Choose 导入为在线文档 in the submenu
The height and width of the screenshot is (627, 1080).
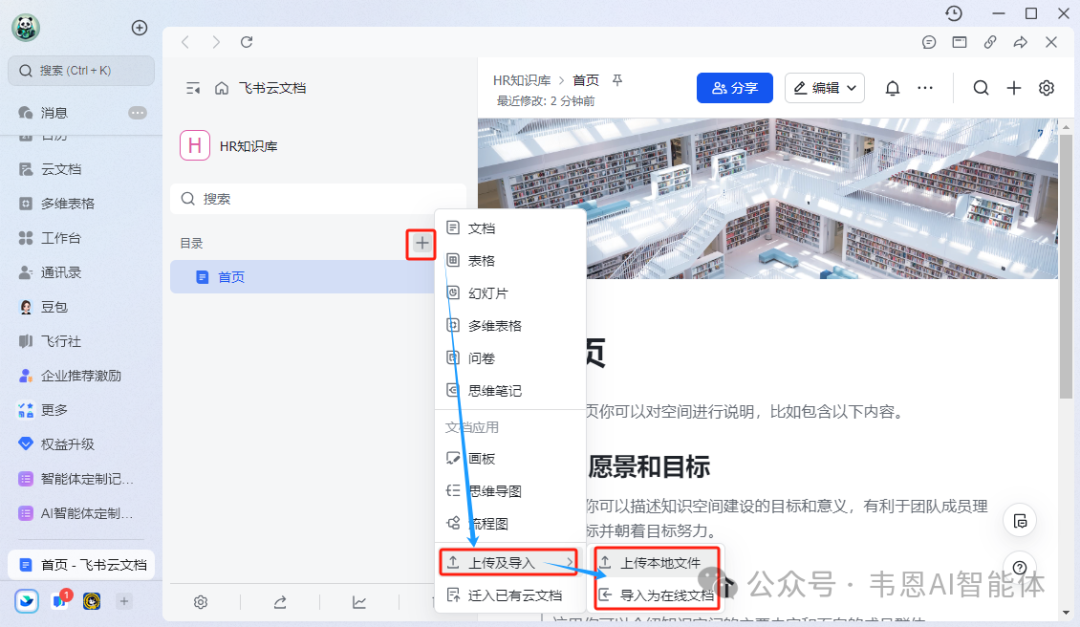click(656, 595)
